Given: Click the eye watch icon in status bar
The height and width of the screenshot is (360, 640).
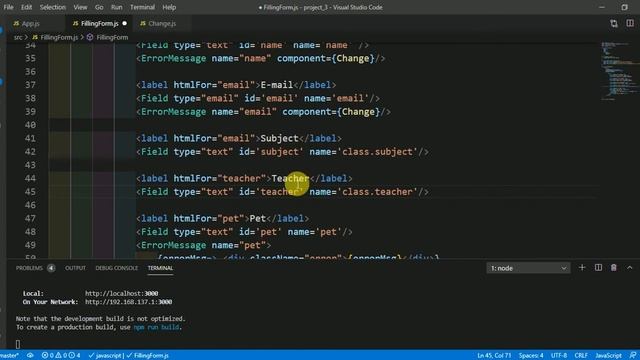Looking at the screenshot, I should point(30,356).
